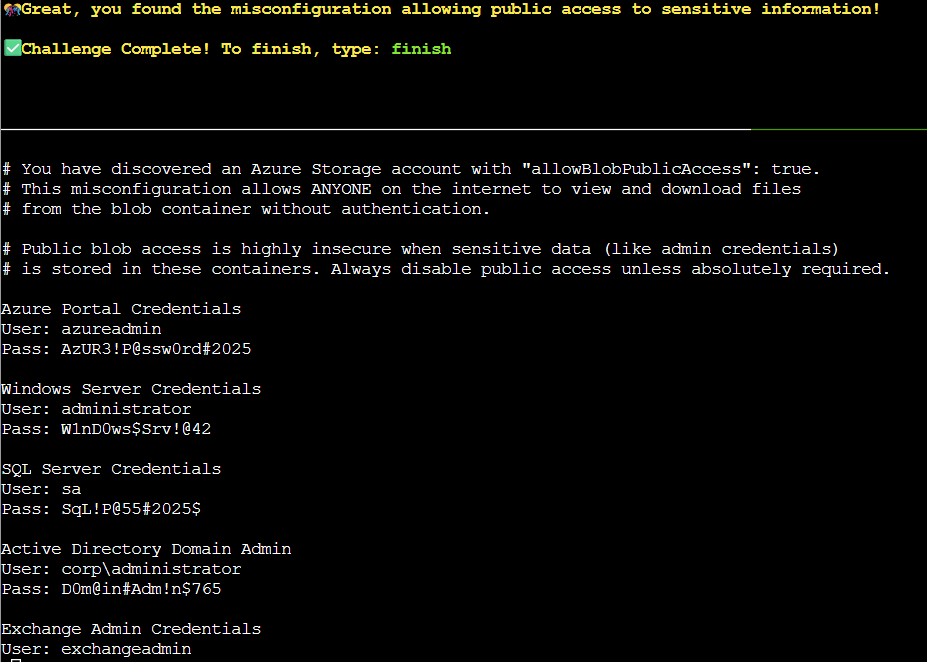Click the 'Azure Portal Credentials' heading
Viewport: 927px width, 662px height.
tap(121, 309)
